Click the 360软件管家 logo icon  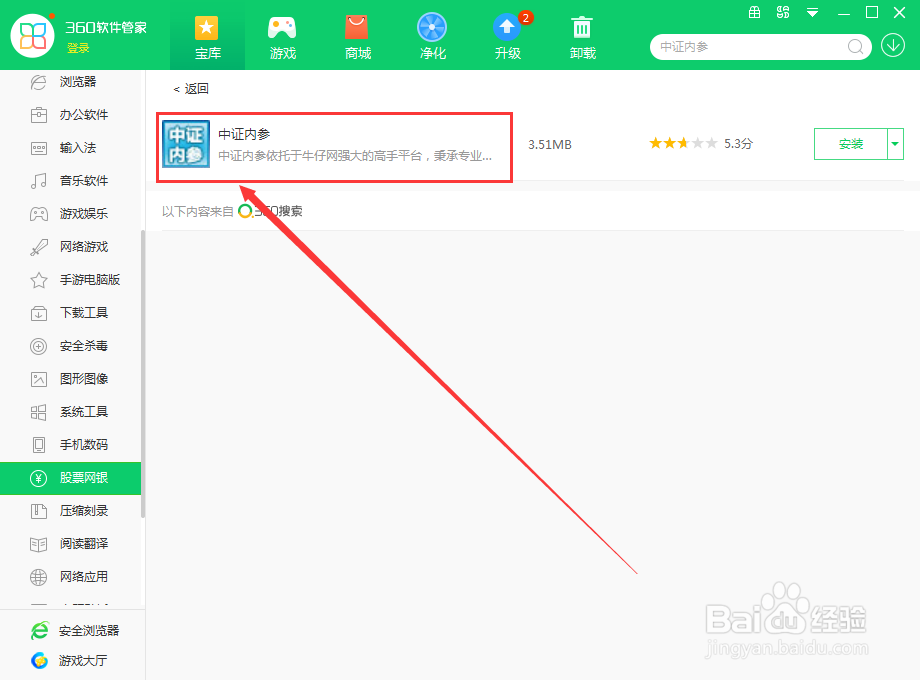pos(33,36)
